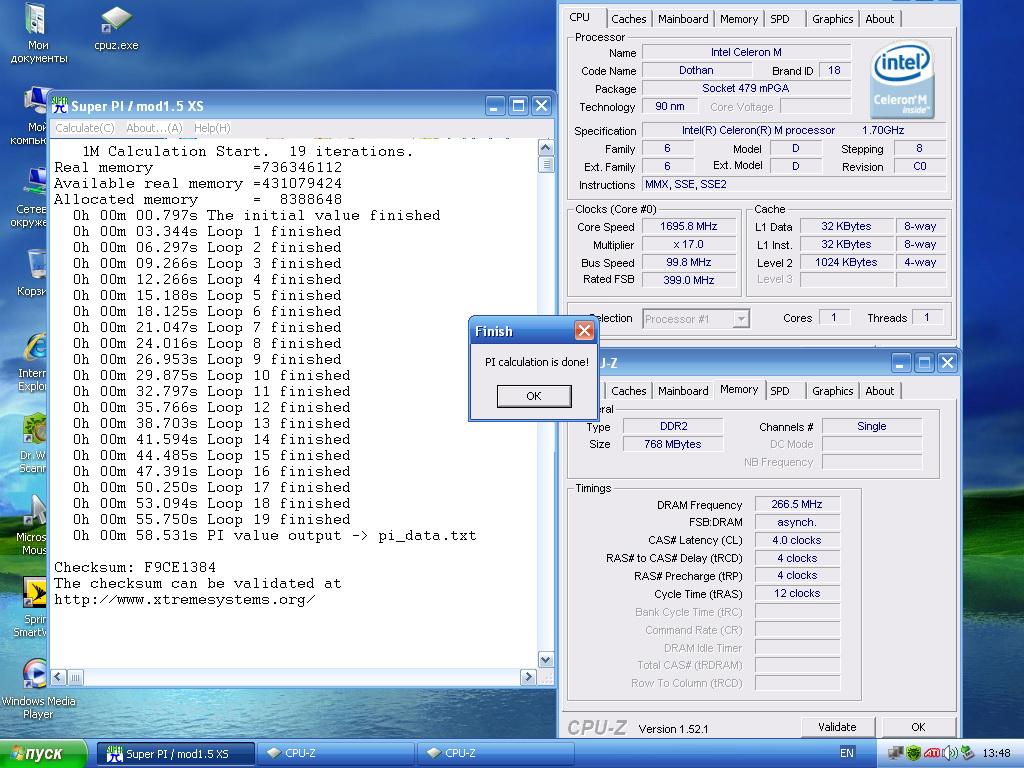1024x768 pixels.
Task: Open the Microsoft Mouse desktop icon
Action: click(x=34, y=526)
